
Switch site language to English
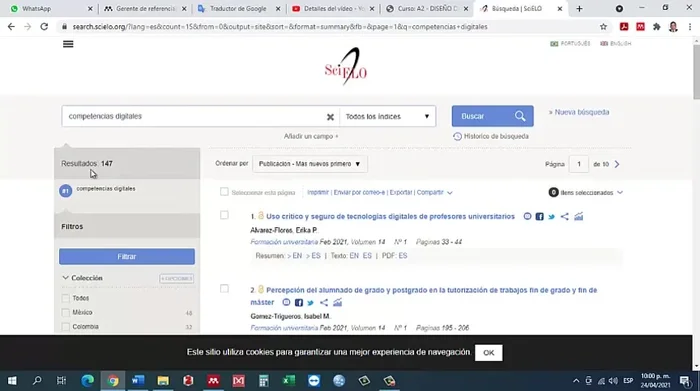[616, 43]
